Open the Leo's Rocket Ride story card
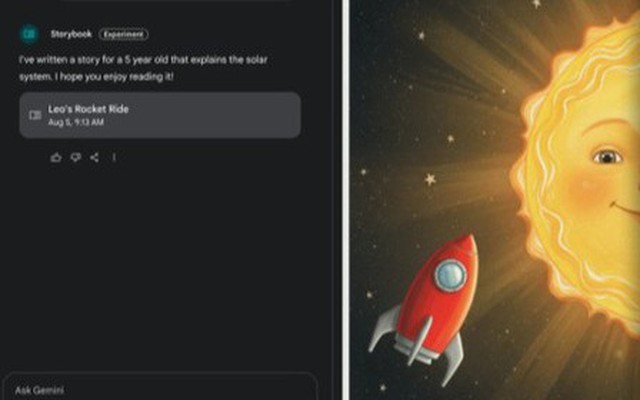The width and height of the screenshot is (640, 400). point(160,115)
